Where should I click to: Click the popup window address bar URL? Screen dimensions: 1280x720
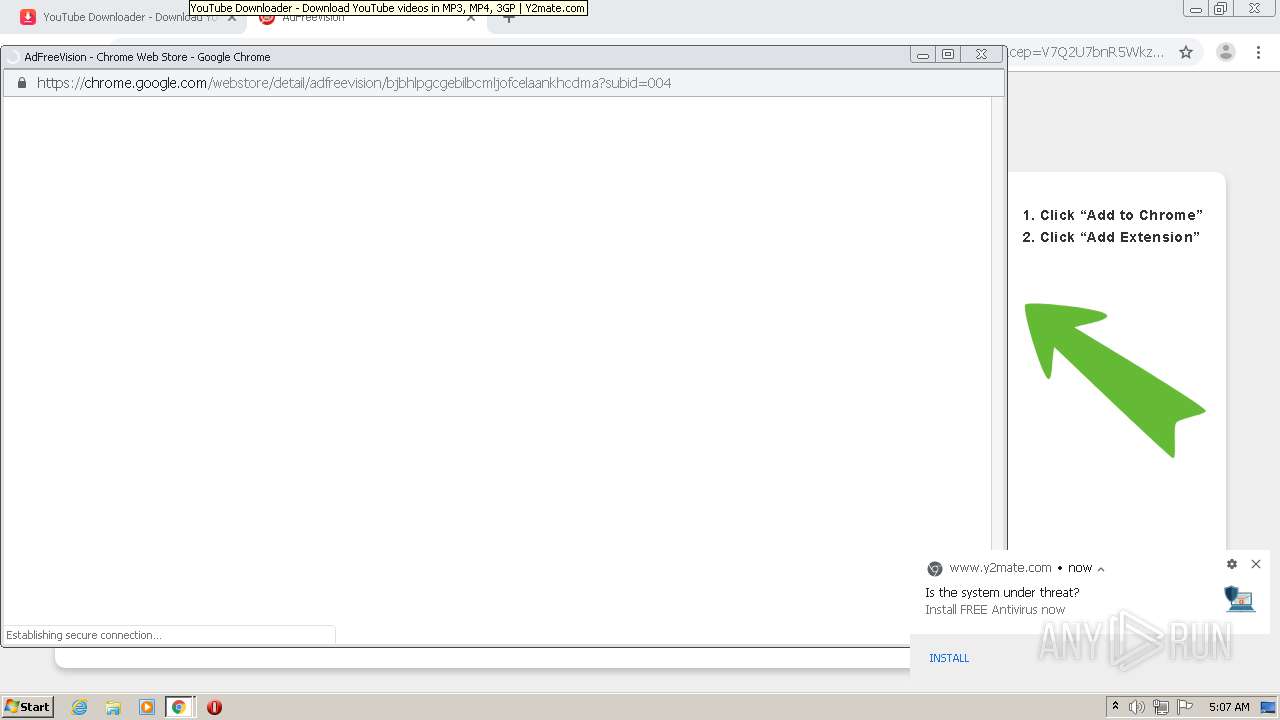click(x=354, y=83)
